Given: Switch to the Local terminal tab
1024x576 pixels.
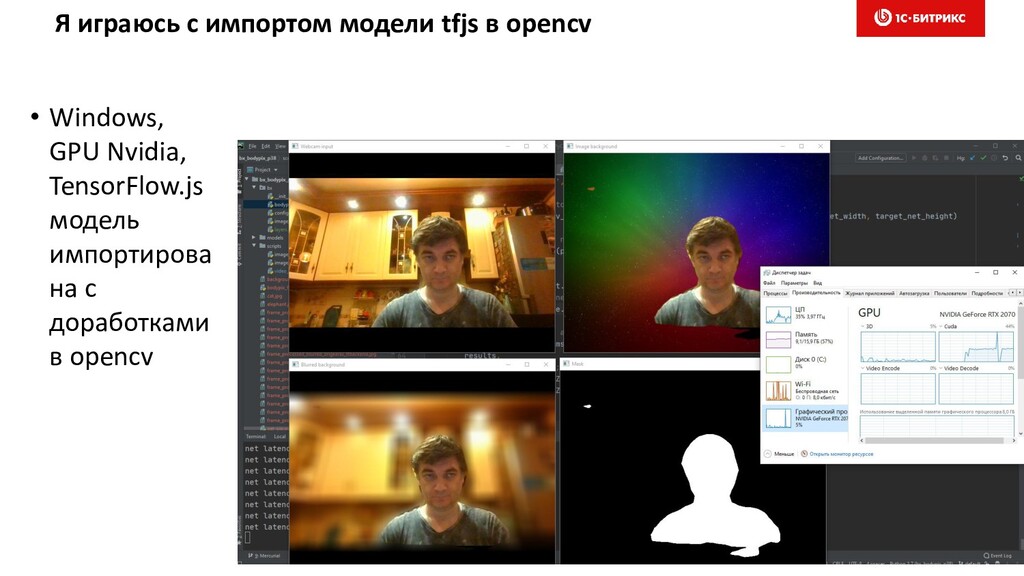Looking at the screenshot, I should point(280,436).
